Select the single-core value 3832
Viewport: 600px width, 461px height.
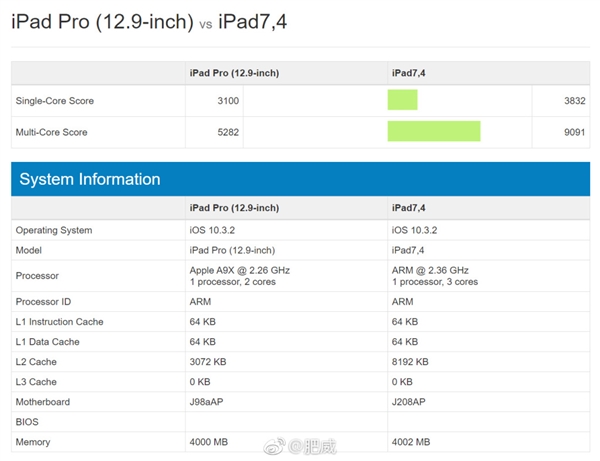pos(575,101)
